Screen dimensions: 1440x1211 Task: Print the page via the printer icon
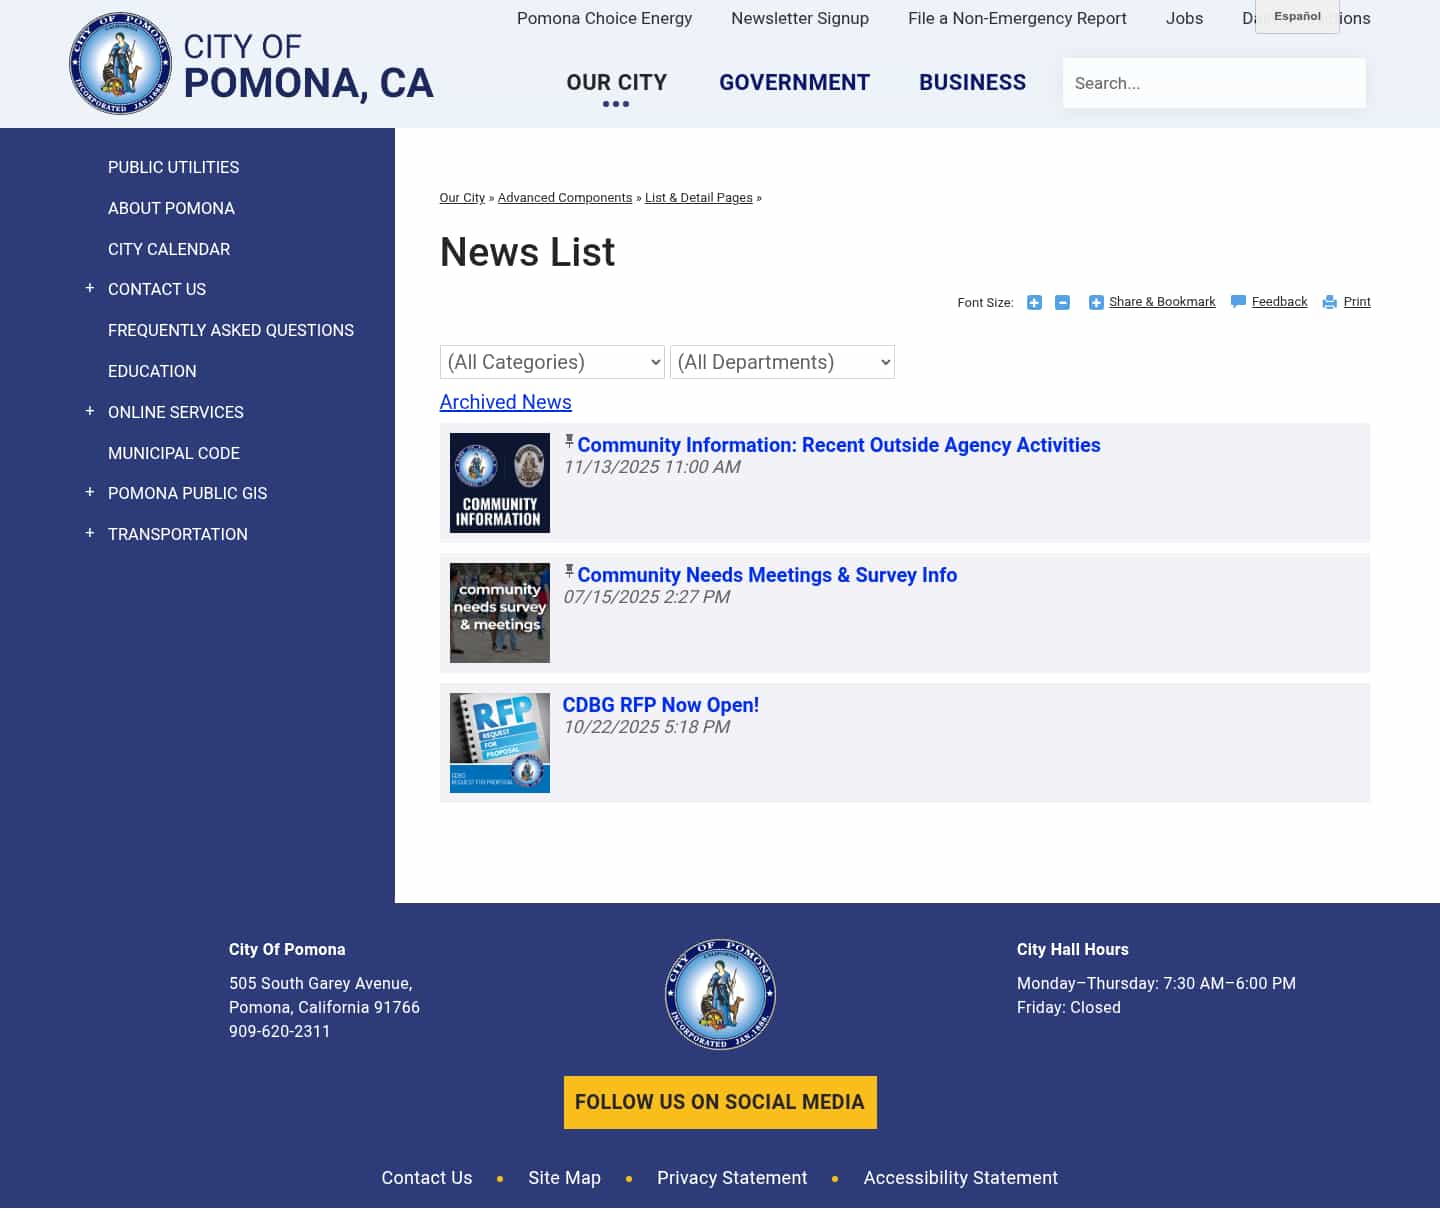pos(1329,301)
